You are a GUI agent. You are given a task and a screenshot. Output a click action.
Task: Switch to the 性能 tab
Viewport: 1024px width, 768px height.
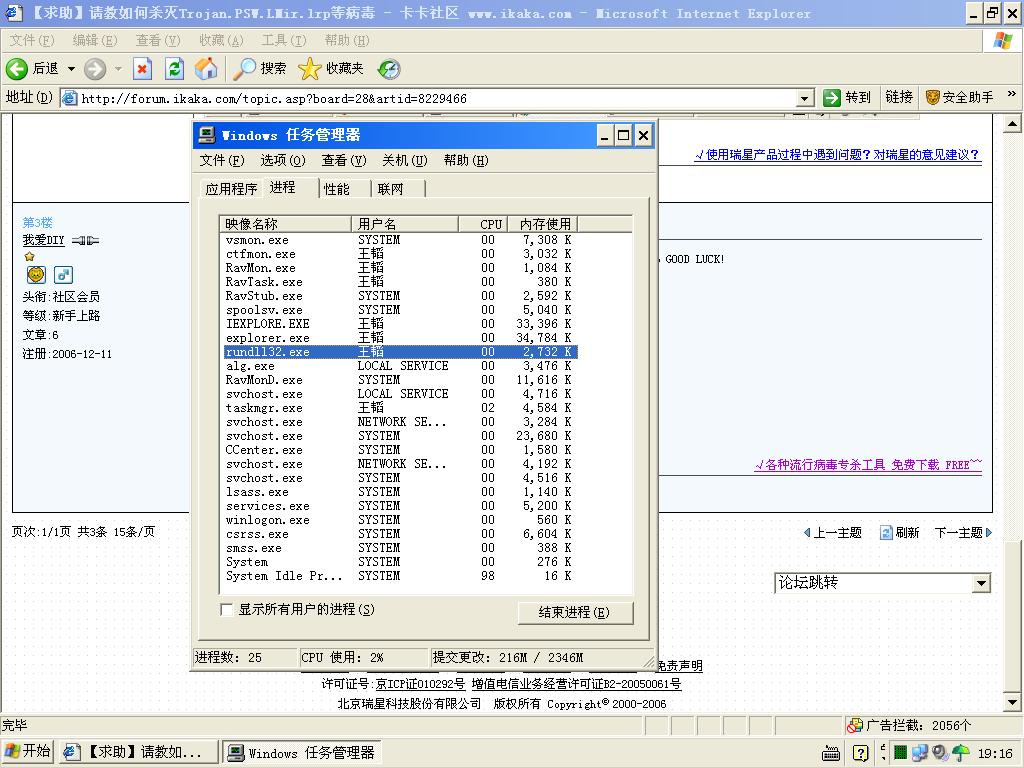(x=337, y=189)
